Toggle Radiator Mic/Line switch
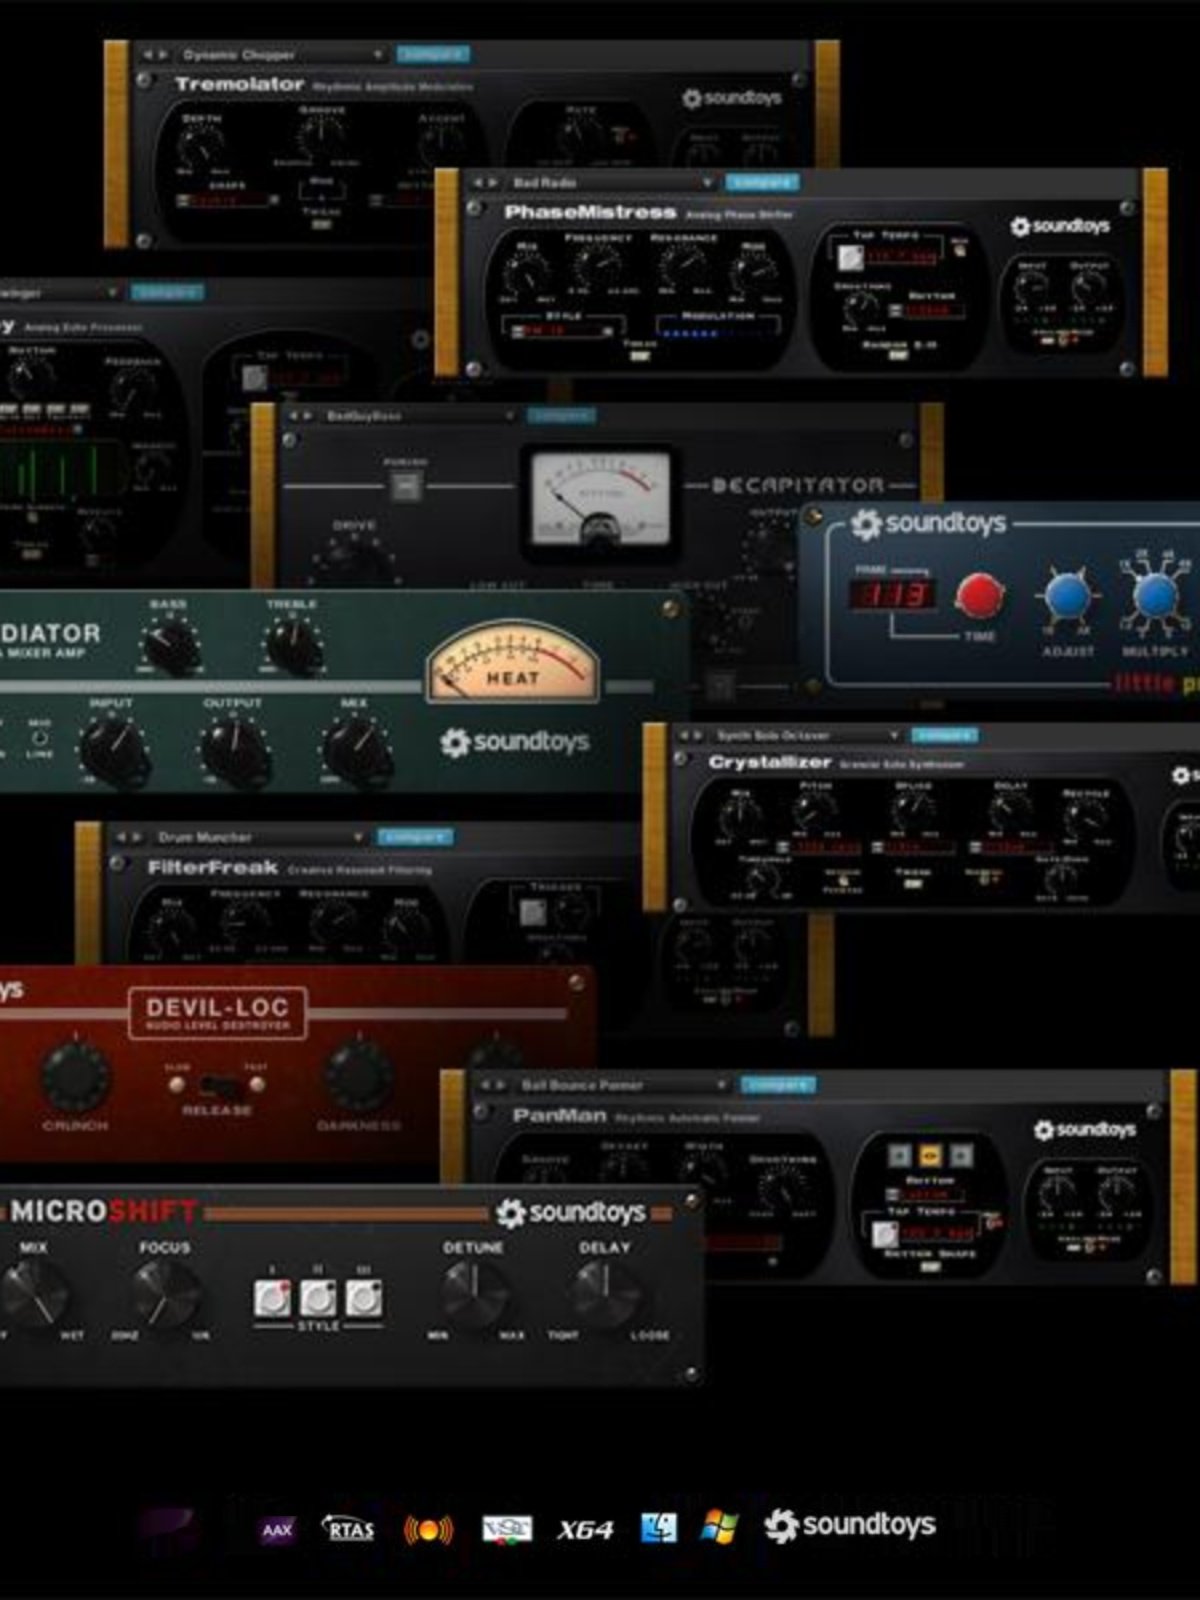 click(x=39, y=738)
